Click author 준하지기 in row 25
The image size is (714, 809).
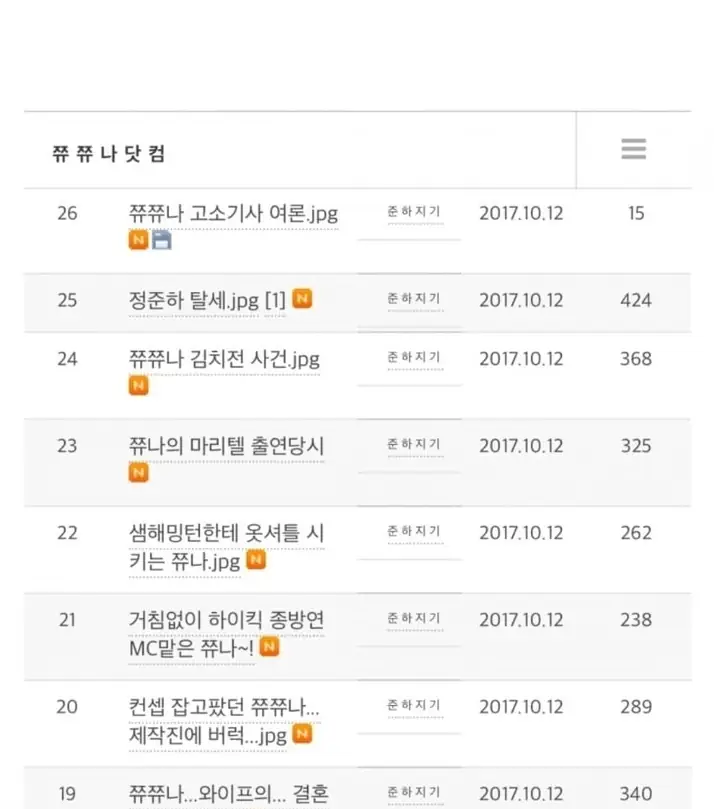pyautogui.click(x=414, y=299)
